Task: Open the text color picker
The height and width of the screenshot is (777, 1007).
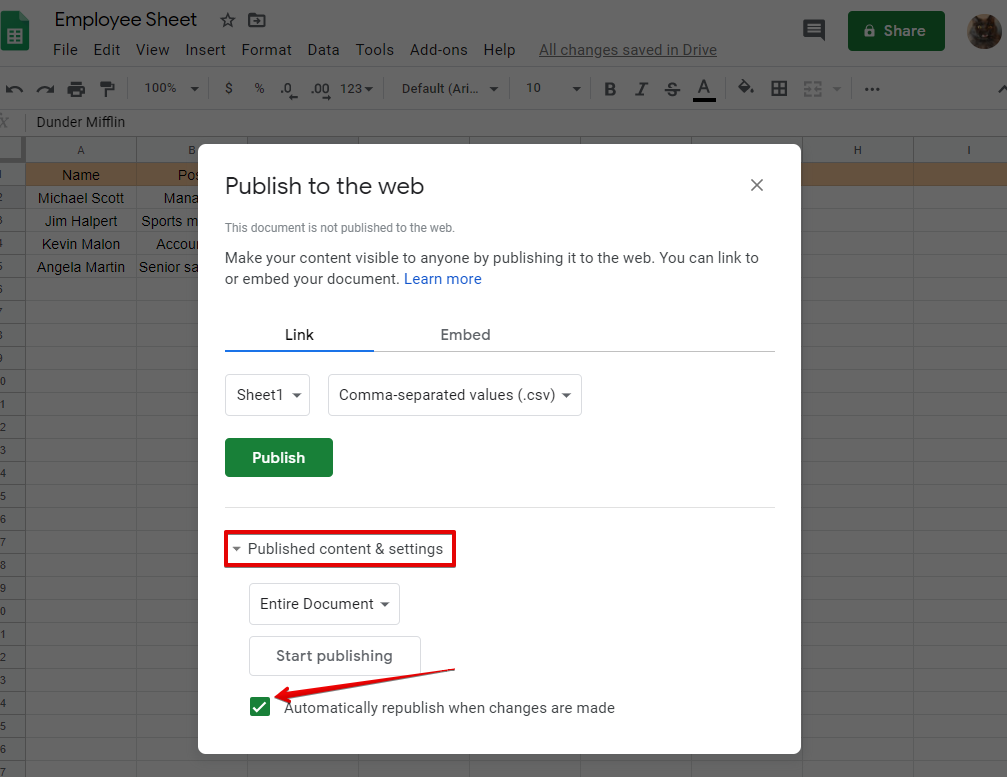Action: 704,89
